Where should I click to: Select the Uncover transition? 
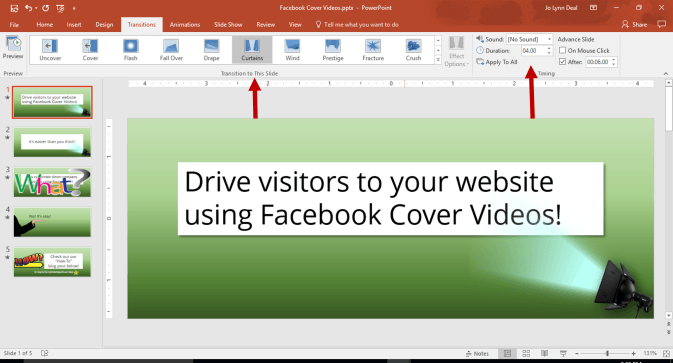[50, 50]
